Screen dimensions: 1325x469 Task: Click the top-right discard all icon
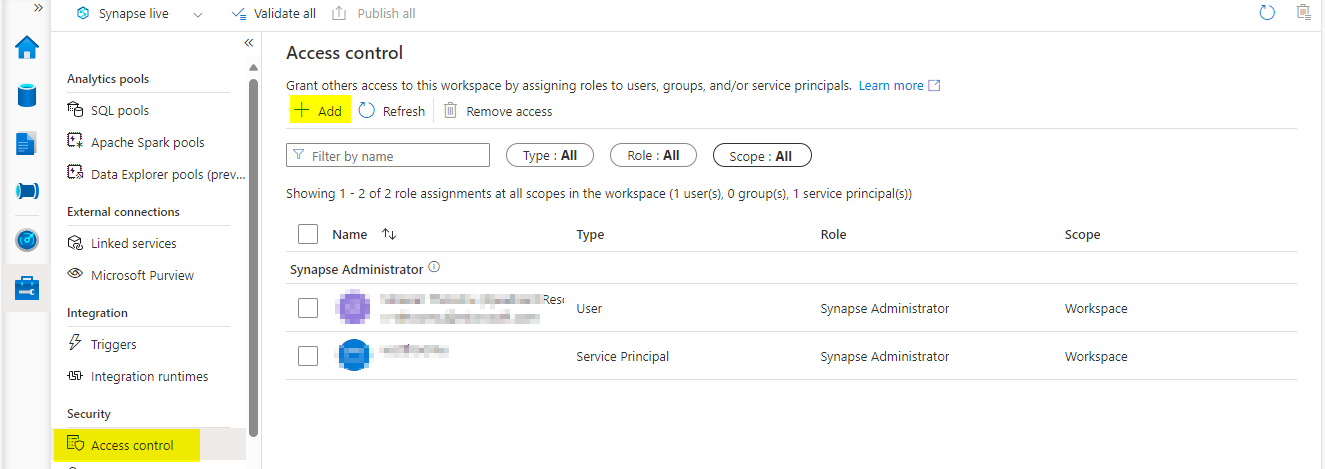pyautogui.click(x=1303, y=13)
